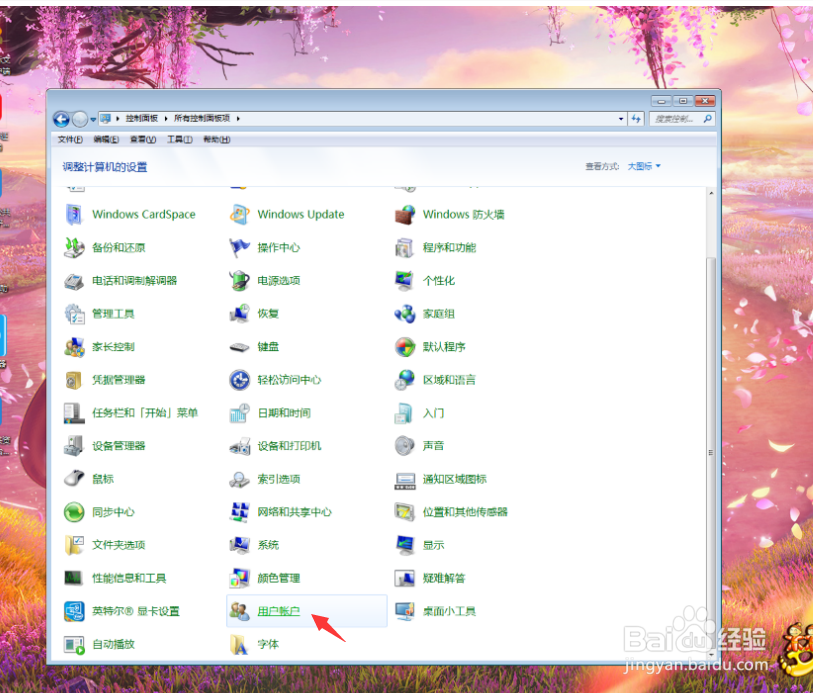Open the 工具(T) menu
Image resolution: width=813 pixels, height=693 pixels.
pyautogui.click(x=179, y=139)
